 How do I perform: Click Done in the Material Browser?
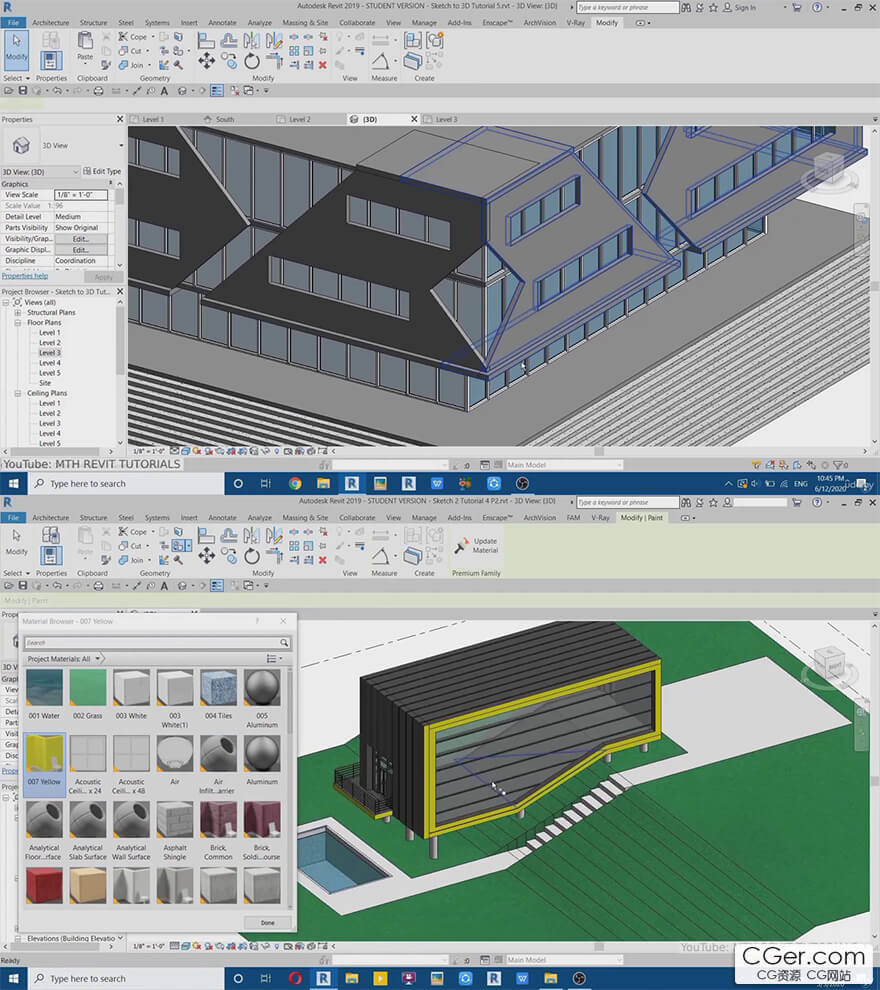coord(267,922)
